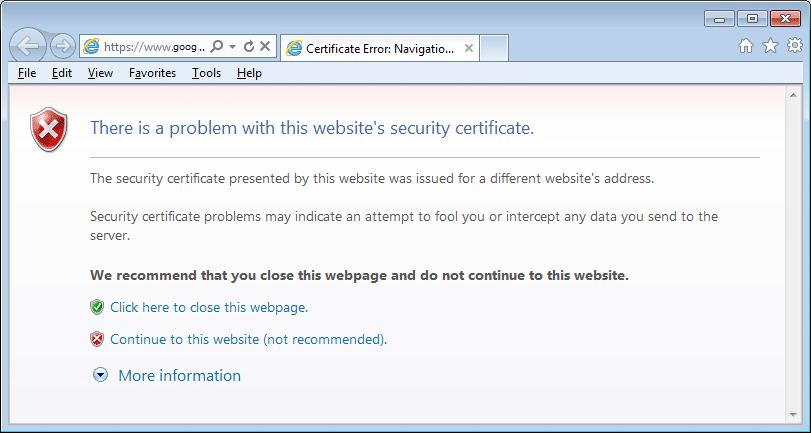Expand the More information arrow icon
Viewport: 811px width, 433px height.
point(100,375)
